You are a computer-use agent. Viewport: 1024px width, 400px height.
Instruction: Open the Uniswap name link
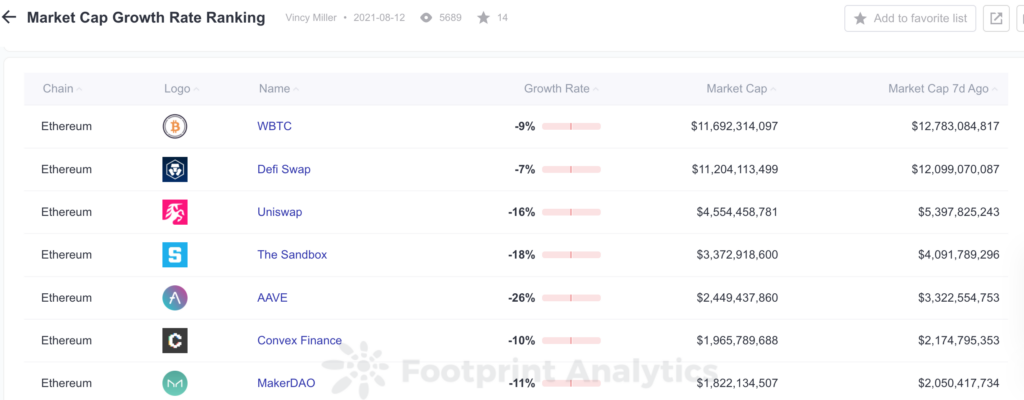280,212
